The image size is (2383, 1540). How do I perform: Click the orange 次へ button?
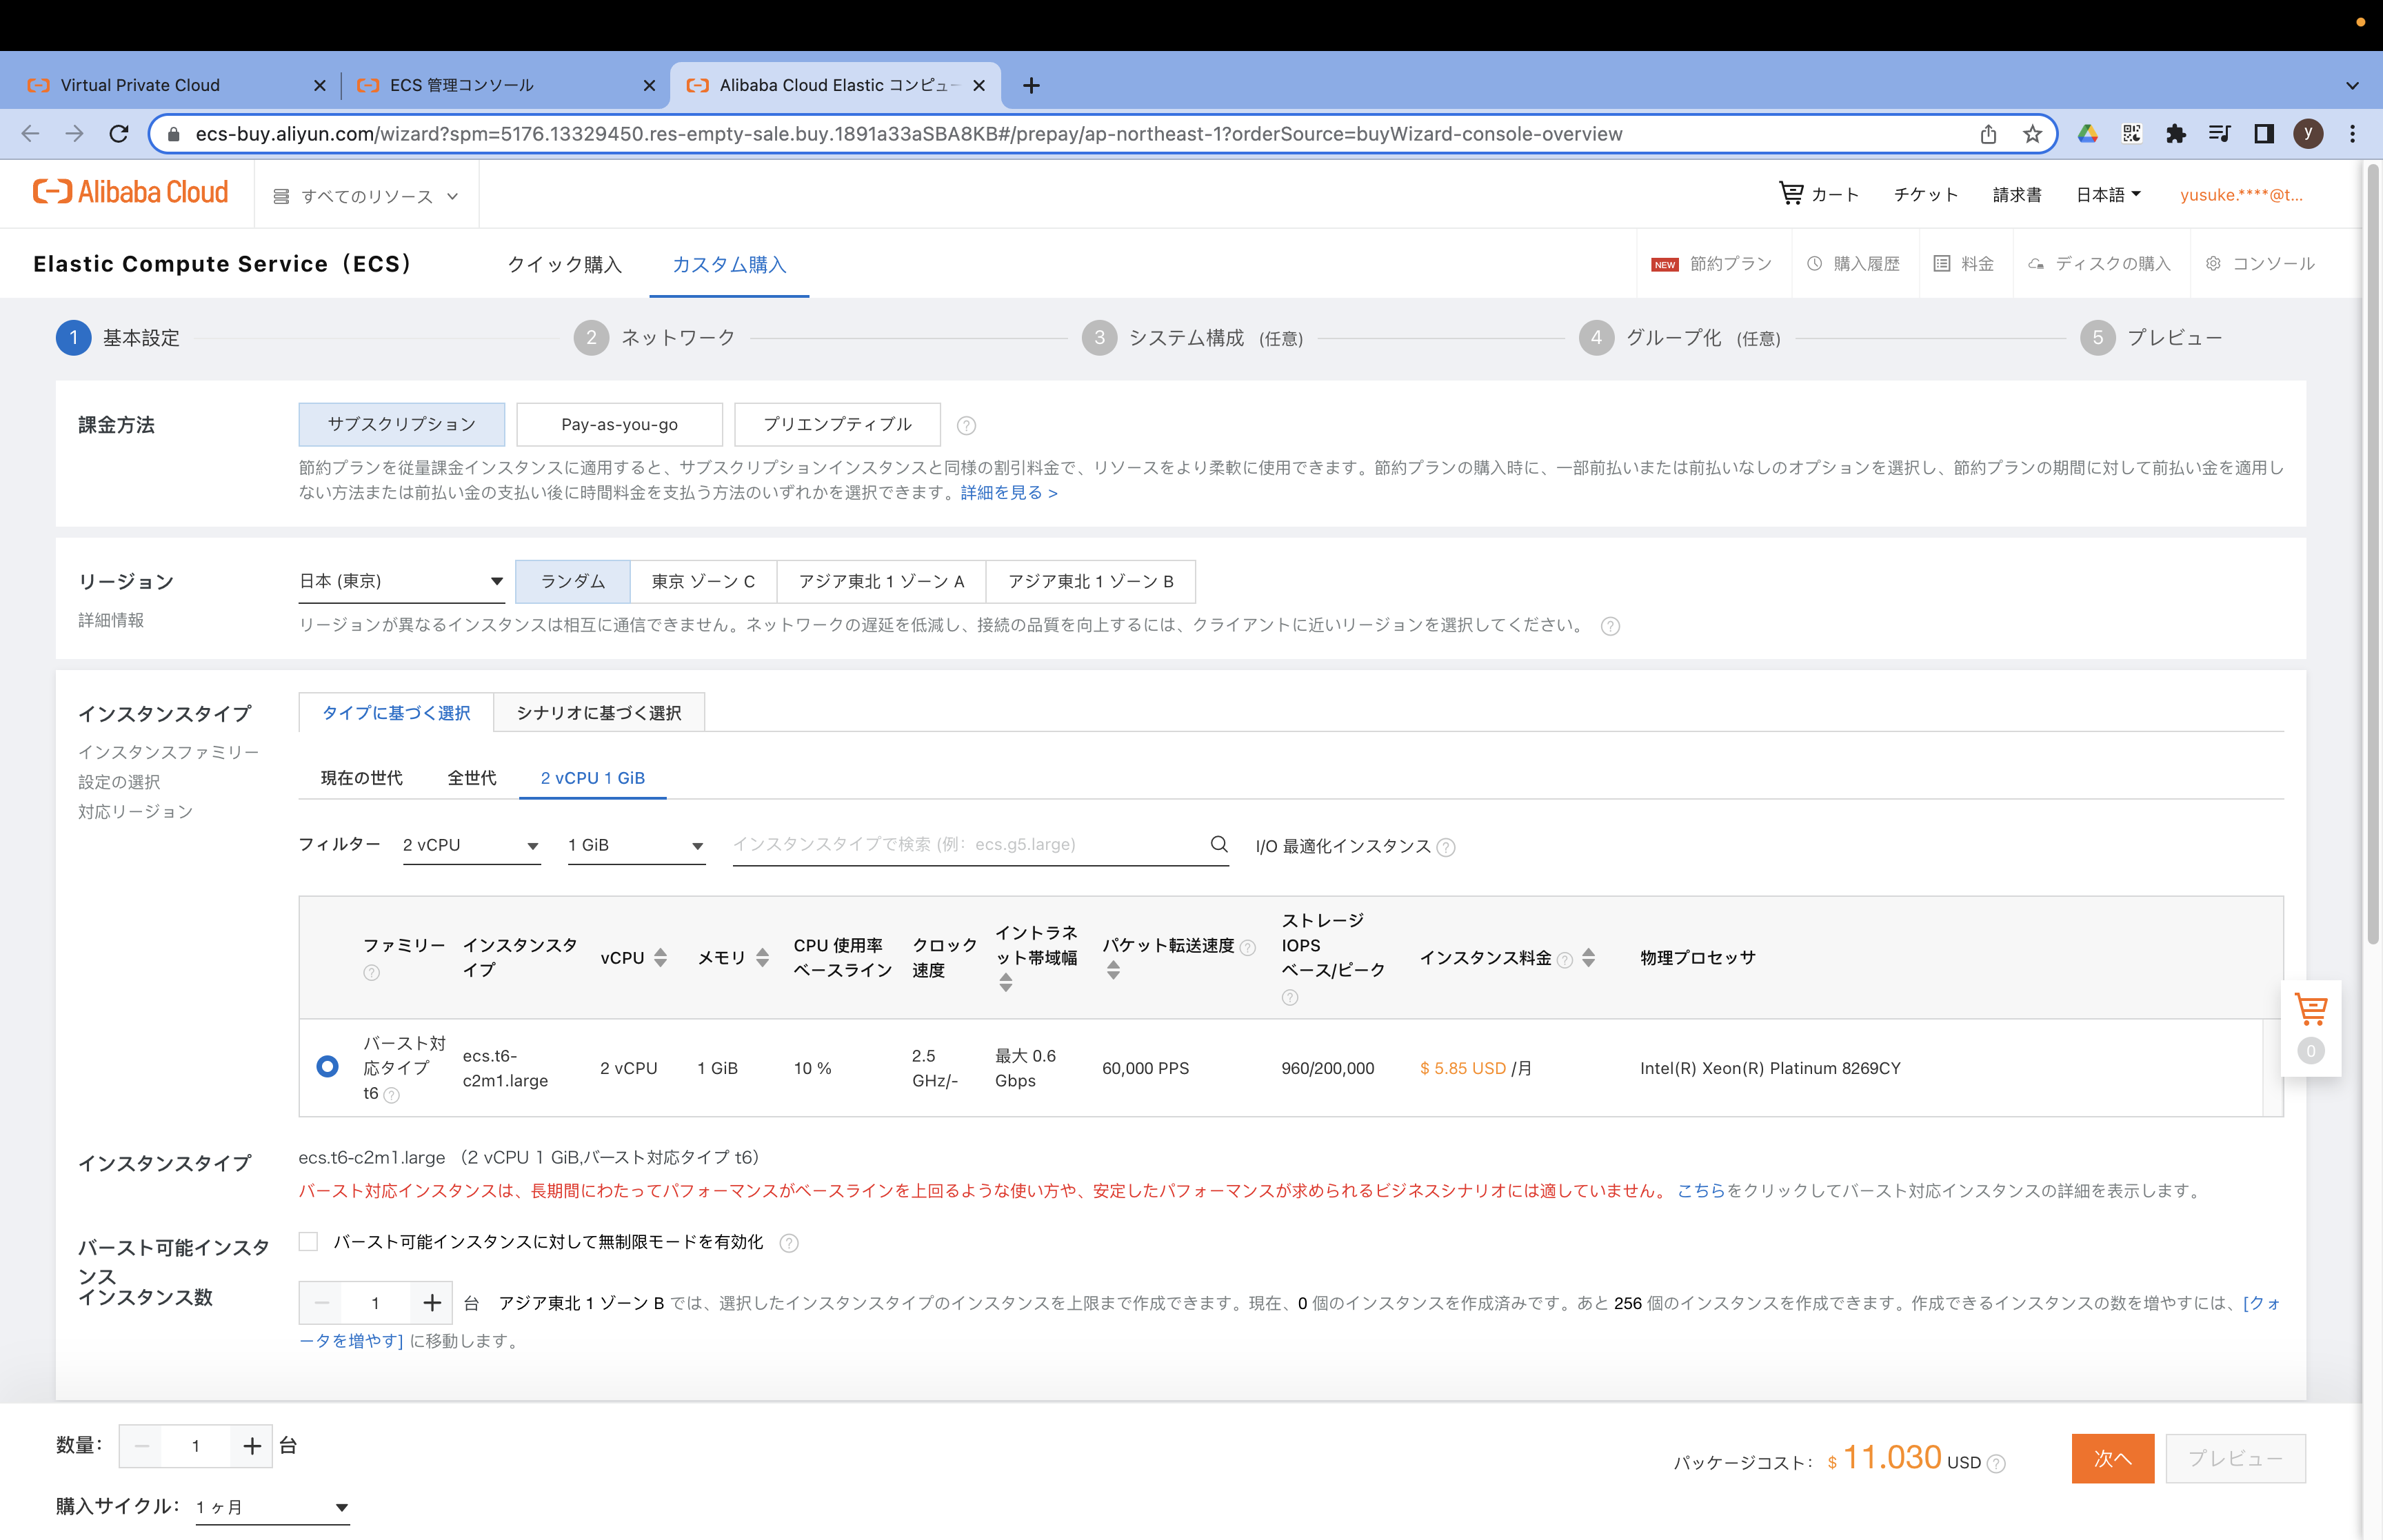pos(2112,1458)
